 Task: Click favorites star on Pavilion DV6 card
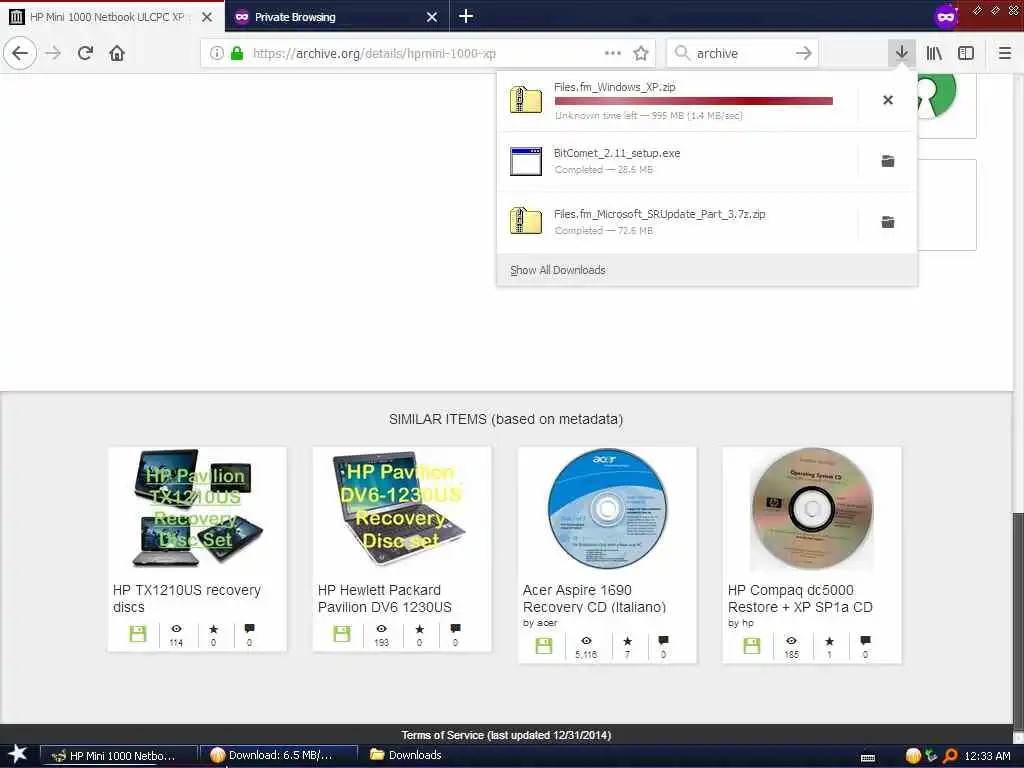[419, 628]
